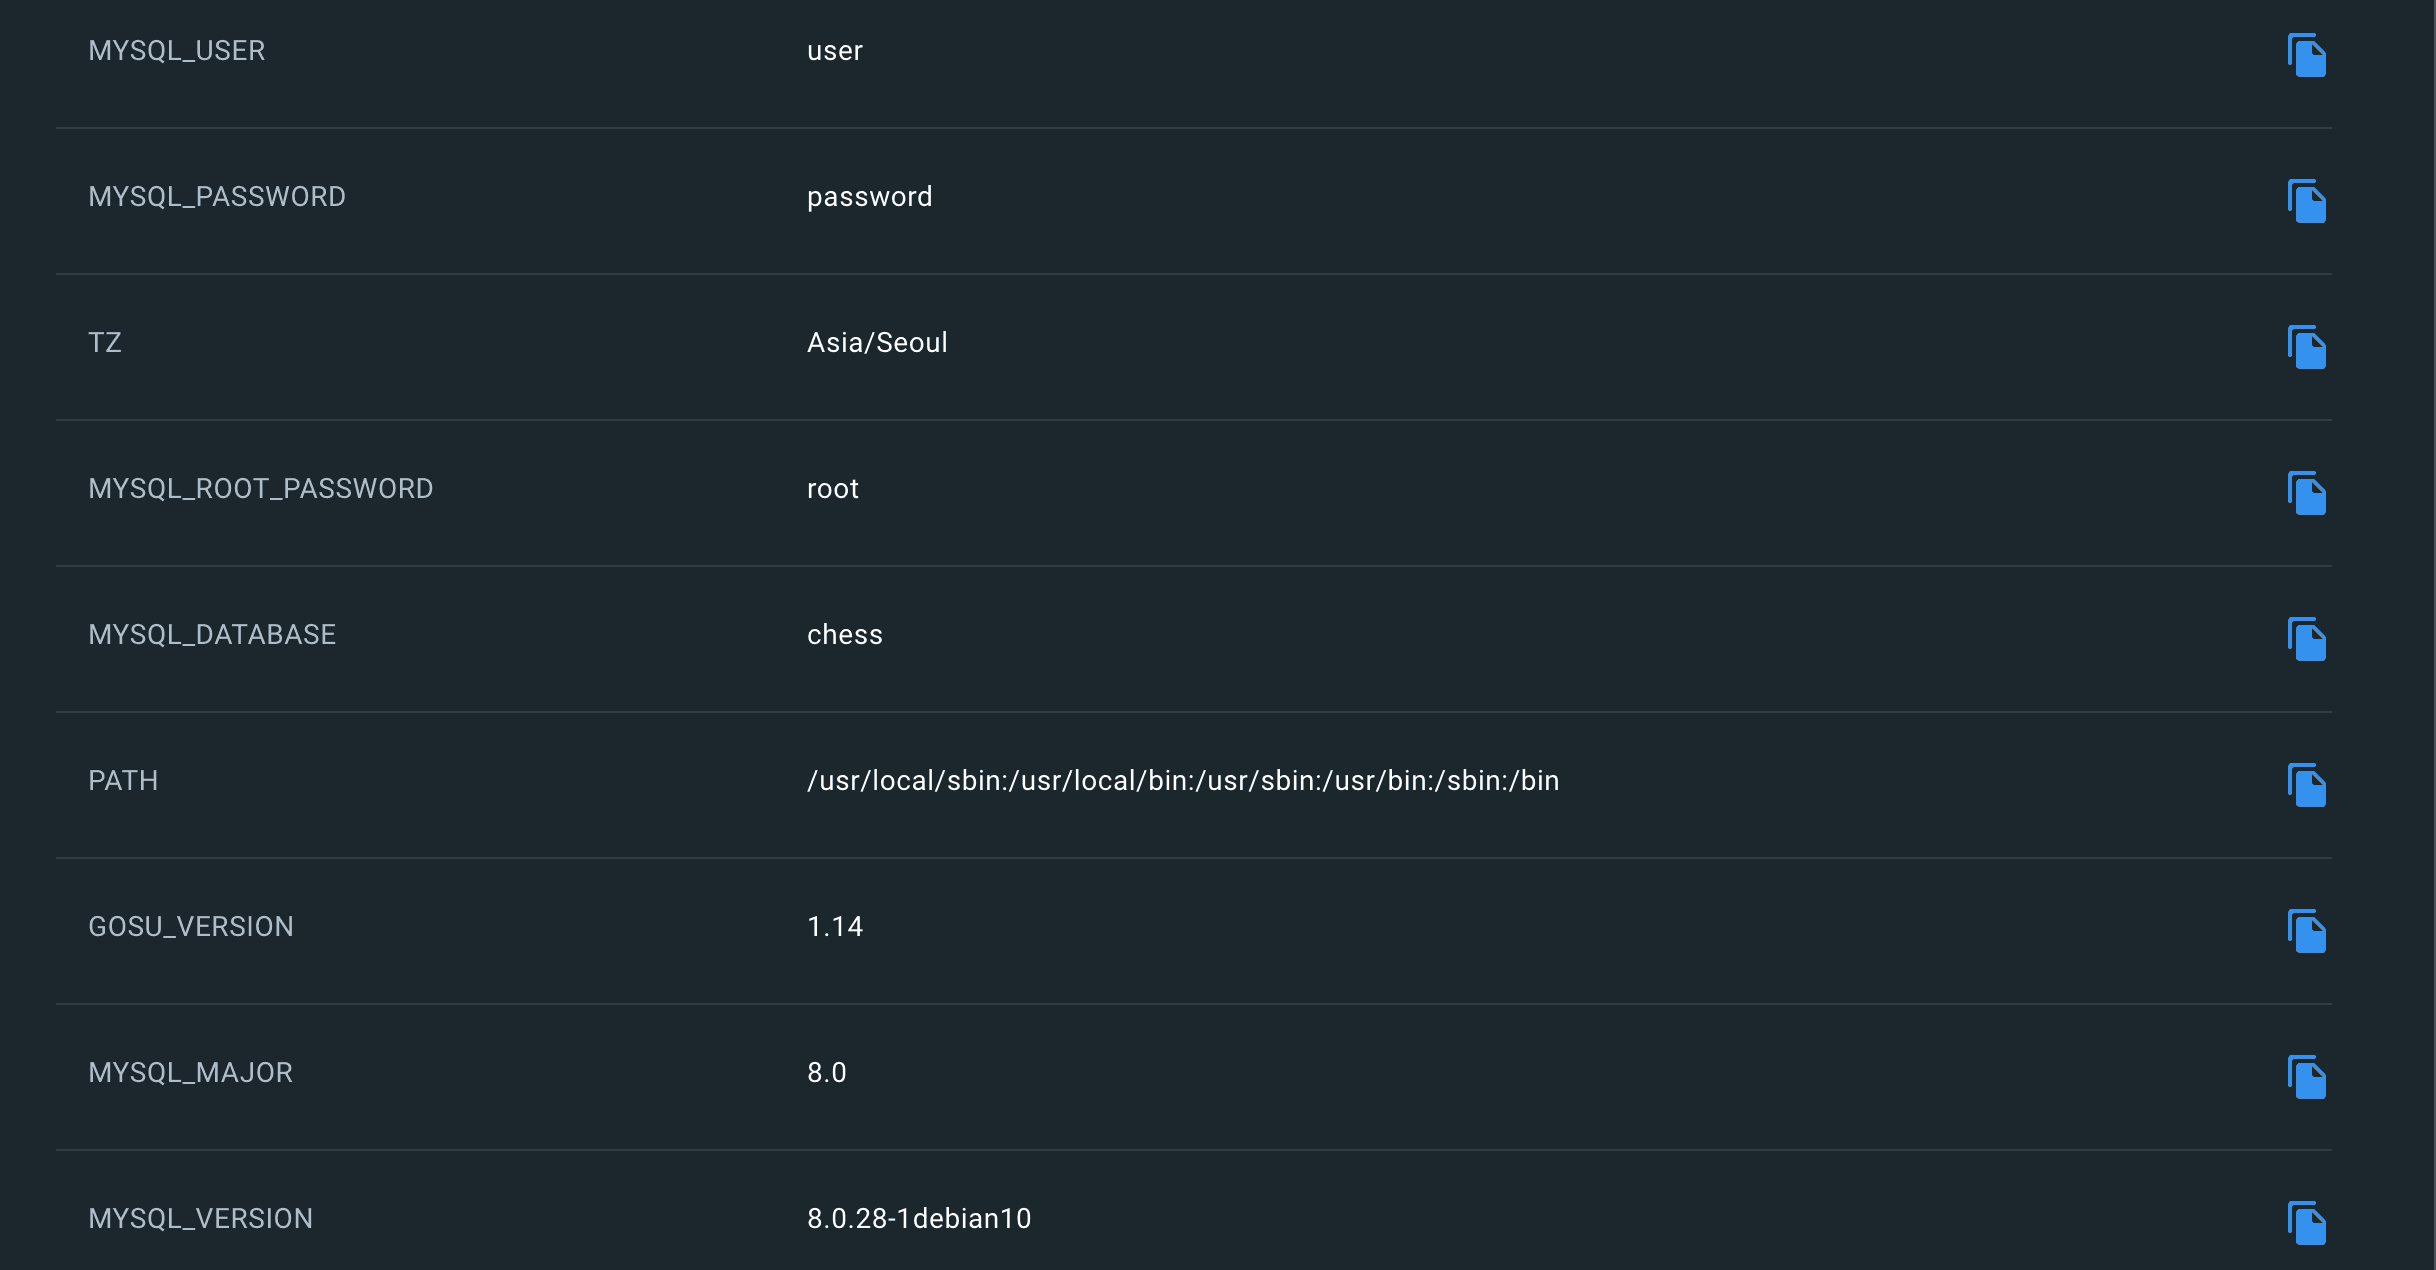2436x1270 pixels.
Task: Click the chess database value
Action: pyautogui.click(x=845, y=635)
